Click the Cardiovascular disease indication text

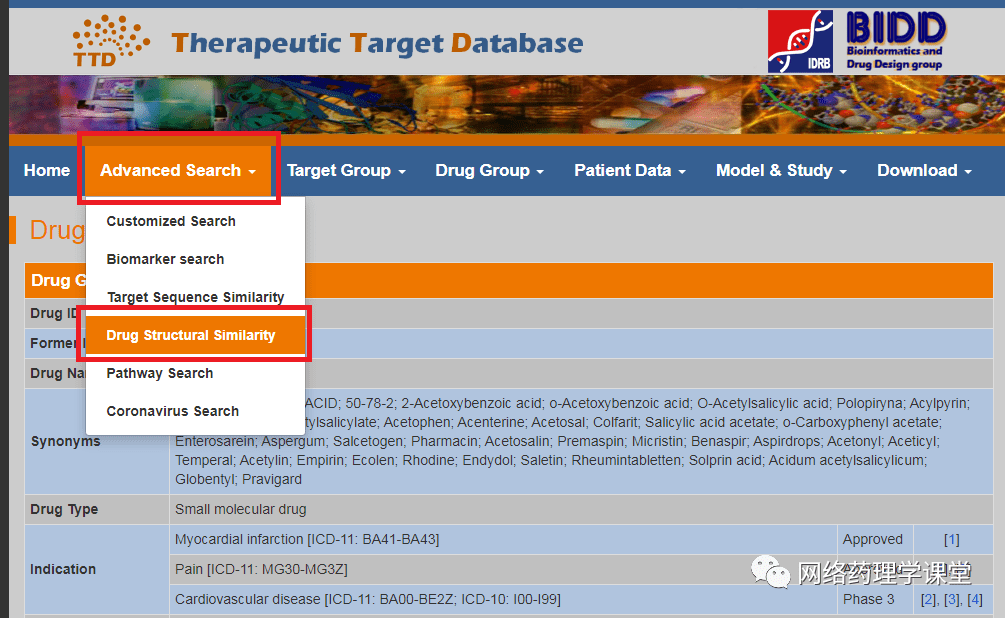368,599
